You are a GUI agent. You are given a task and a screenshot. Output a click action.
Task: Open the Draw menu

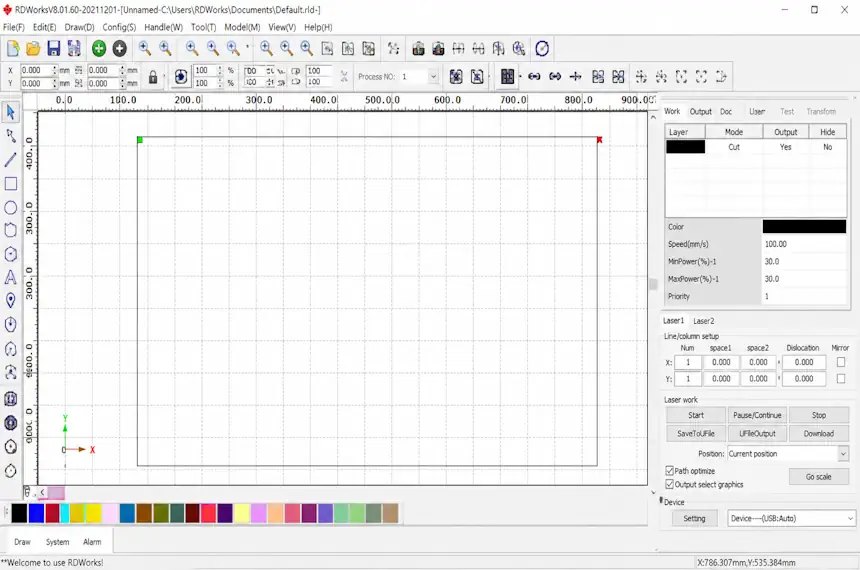click(80, 27)
